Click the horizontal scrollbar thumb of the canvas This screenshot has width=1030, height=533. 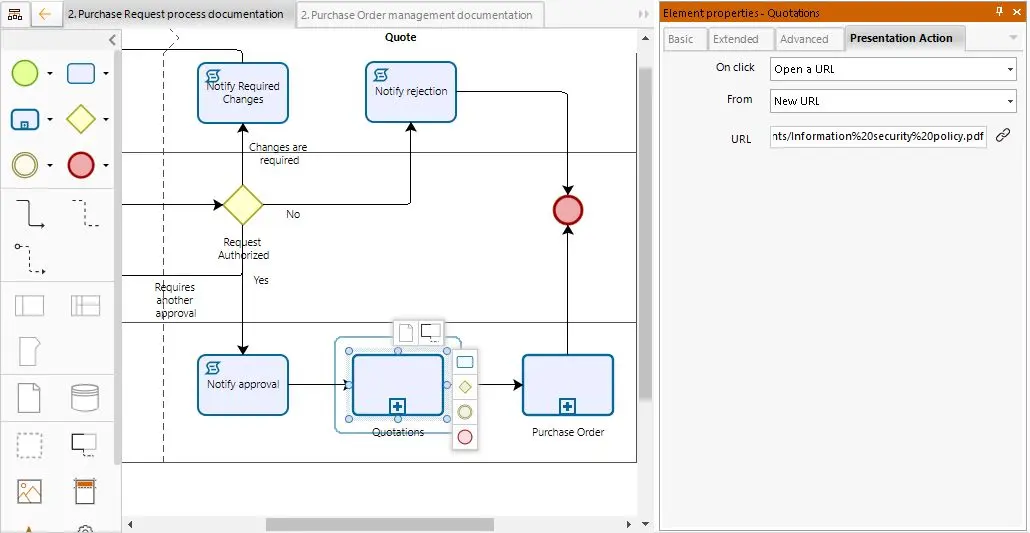[x=380, y=524]
